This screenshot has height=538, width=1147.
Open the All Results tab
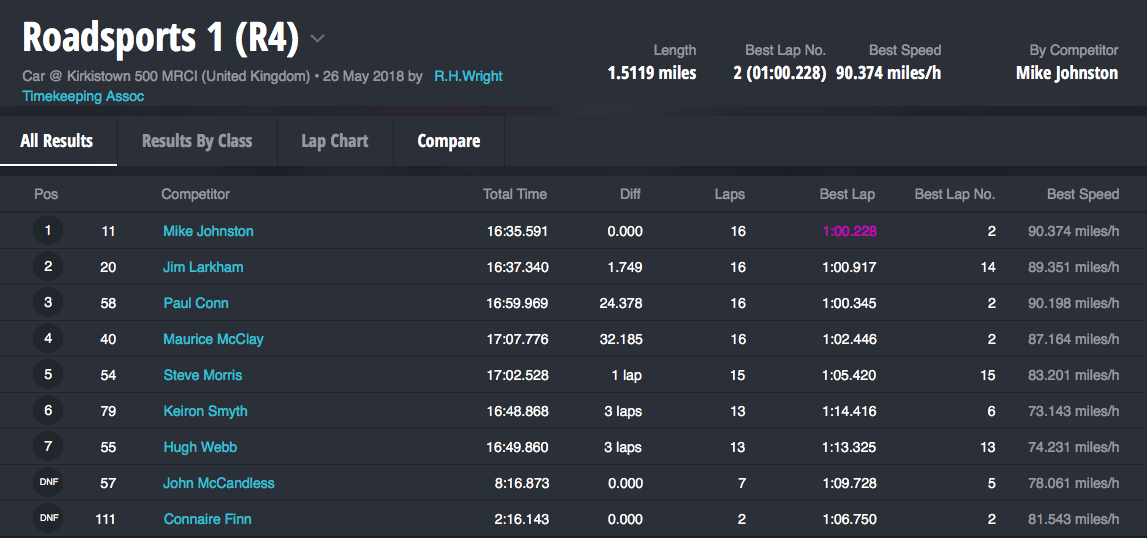tap(57, 141)
